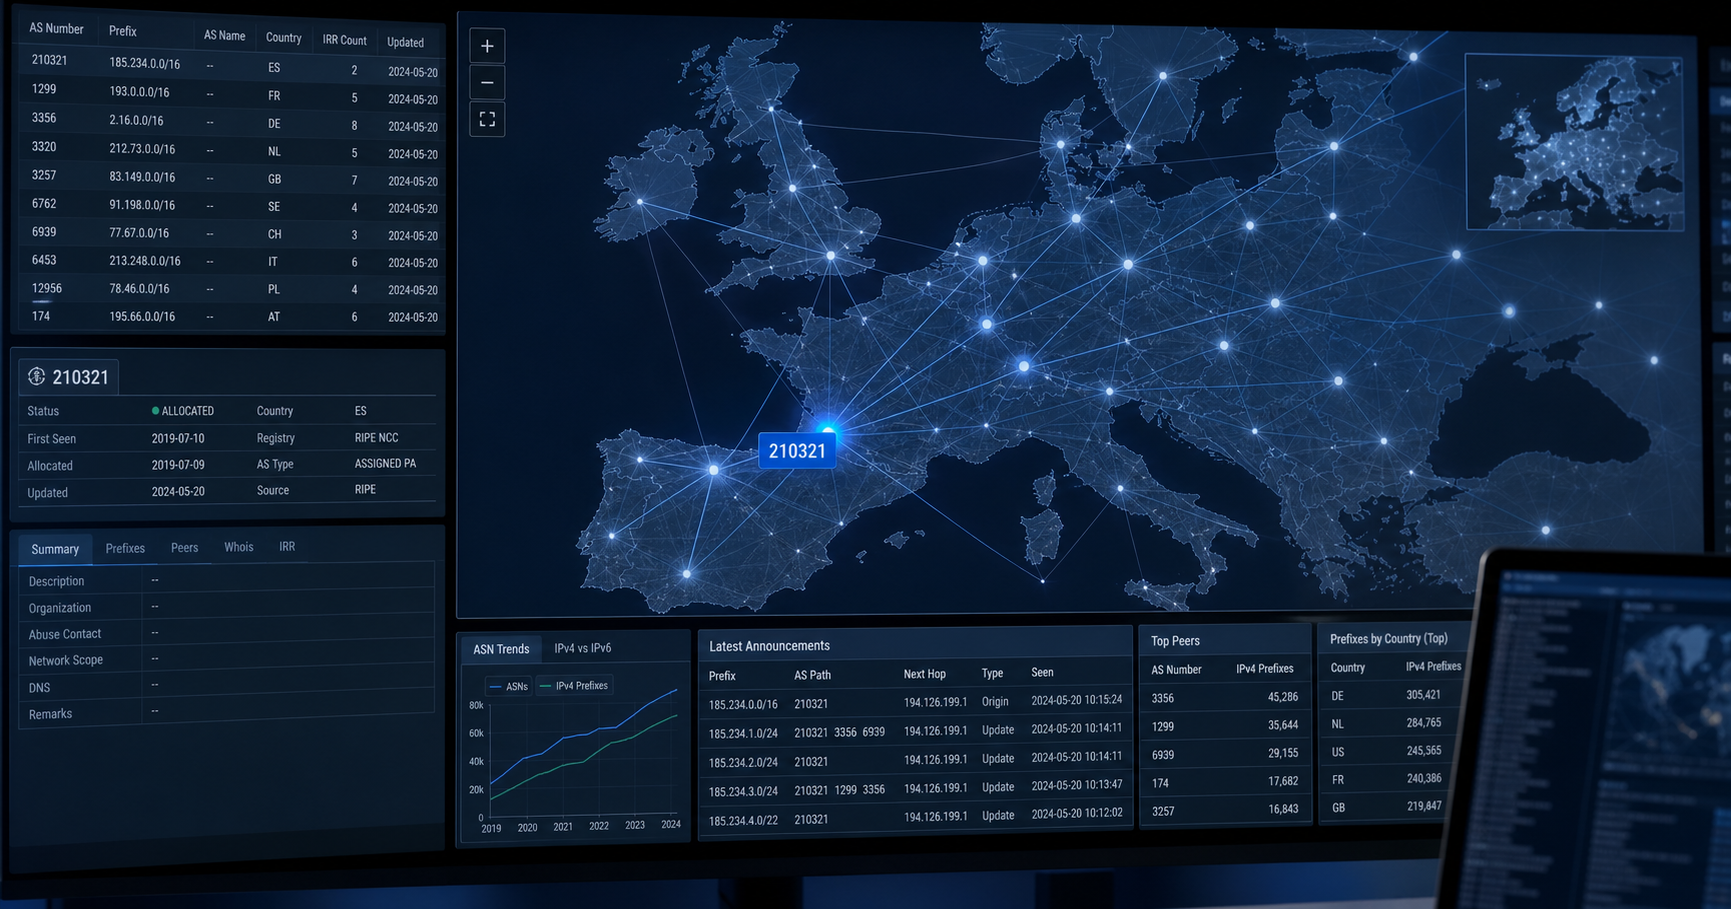Select top peer 1299 row

(1225, 726)
